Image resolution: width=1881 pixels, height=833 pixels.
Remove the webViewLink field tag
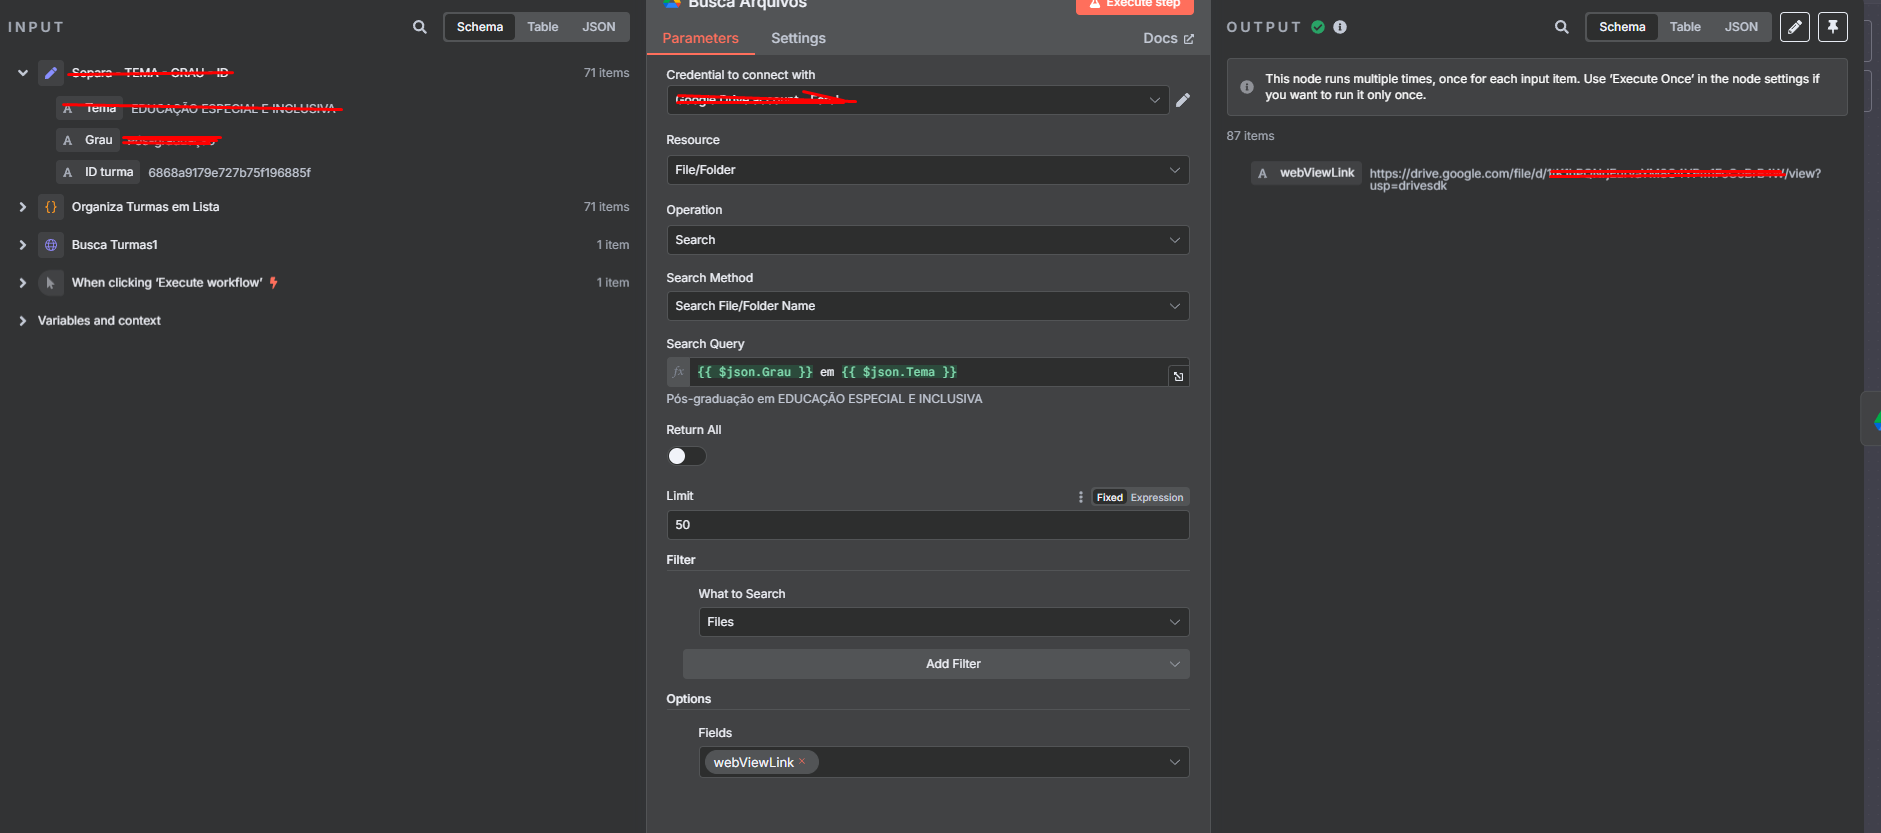(x=802, y=761)
